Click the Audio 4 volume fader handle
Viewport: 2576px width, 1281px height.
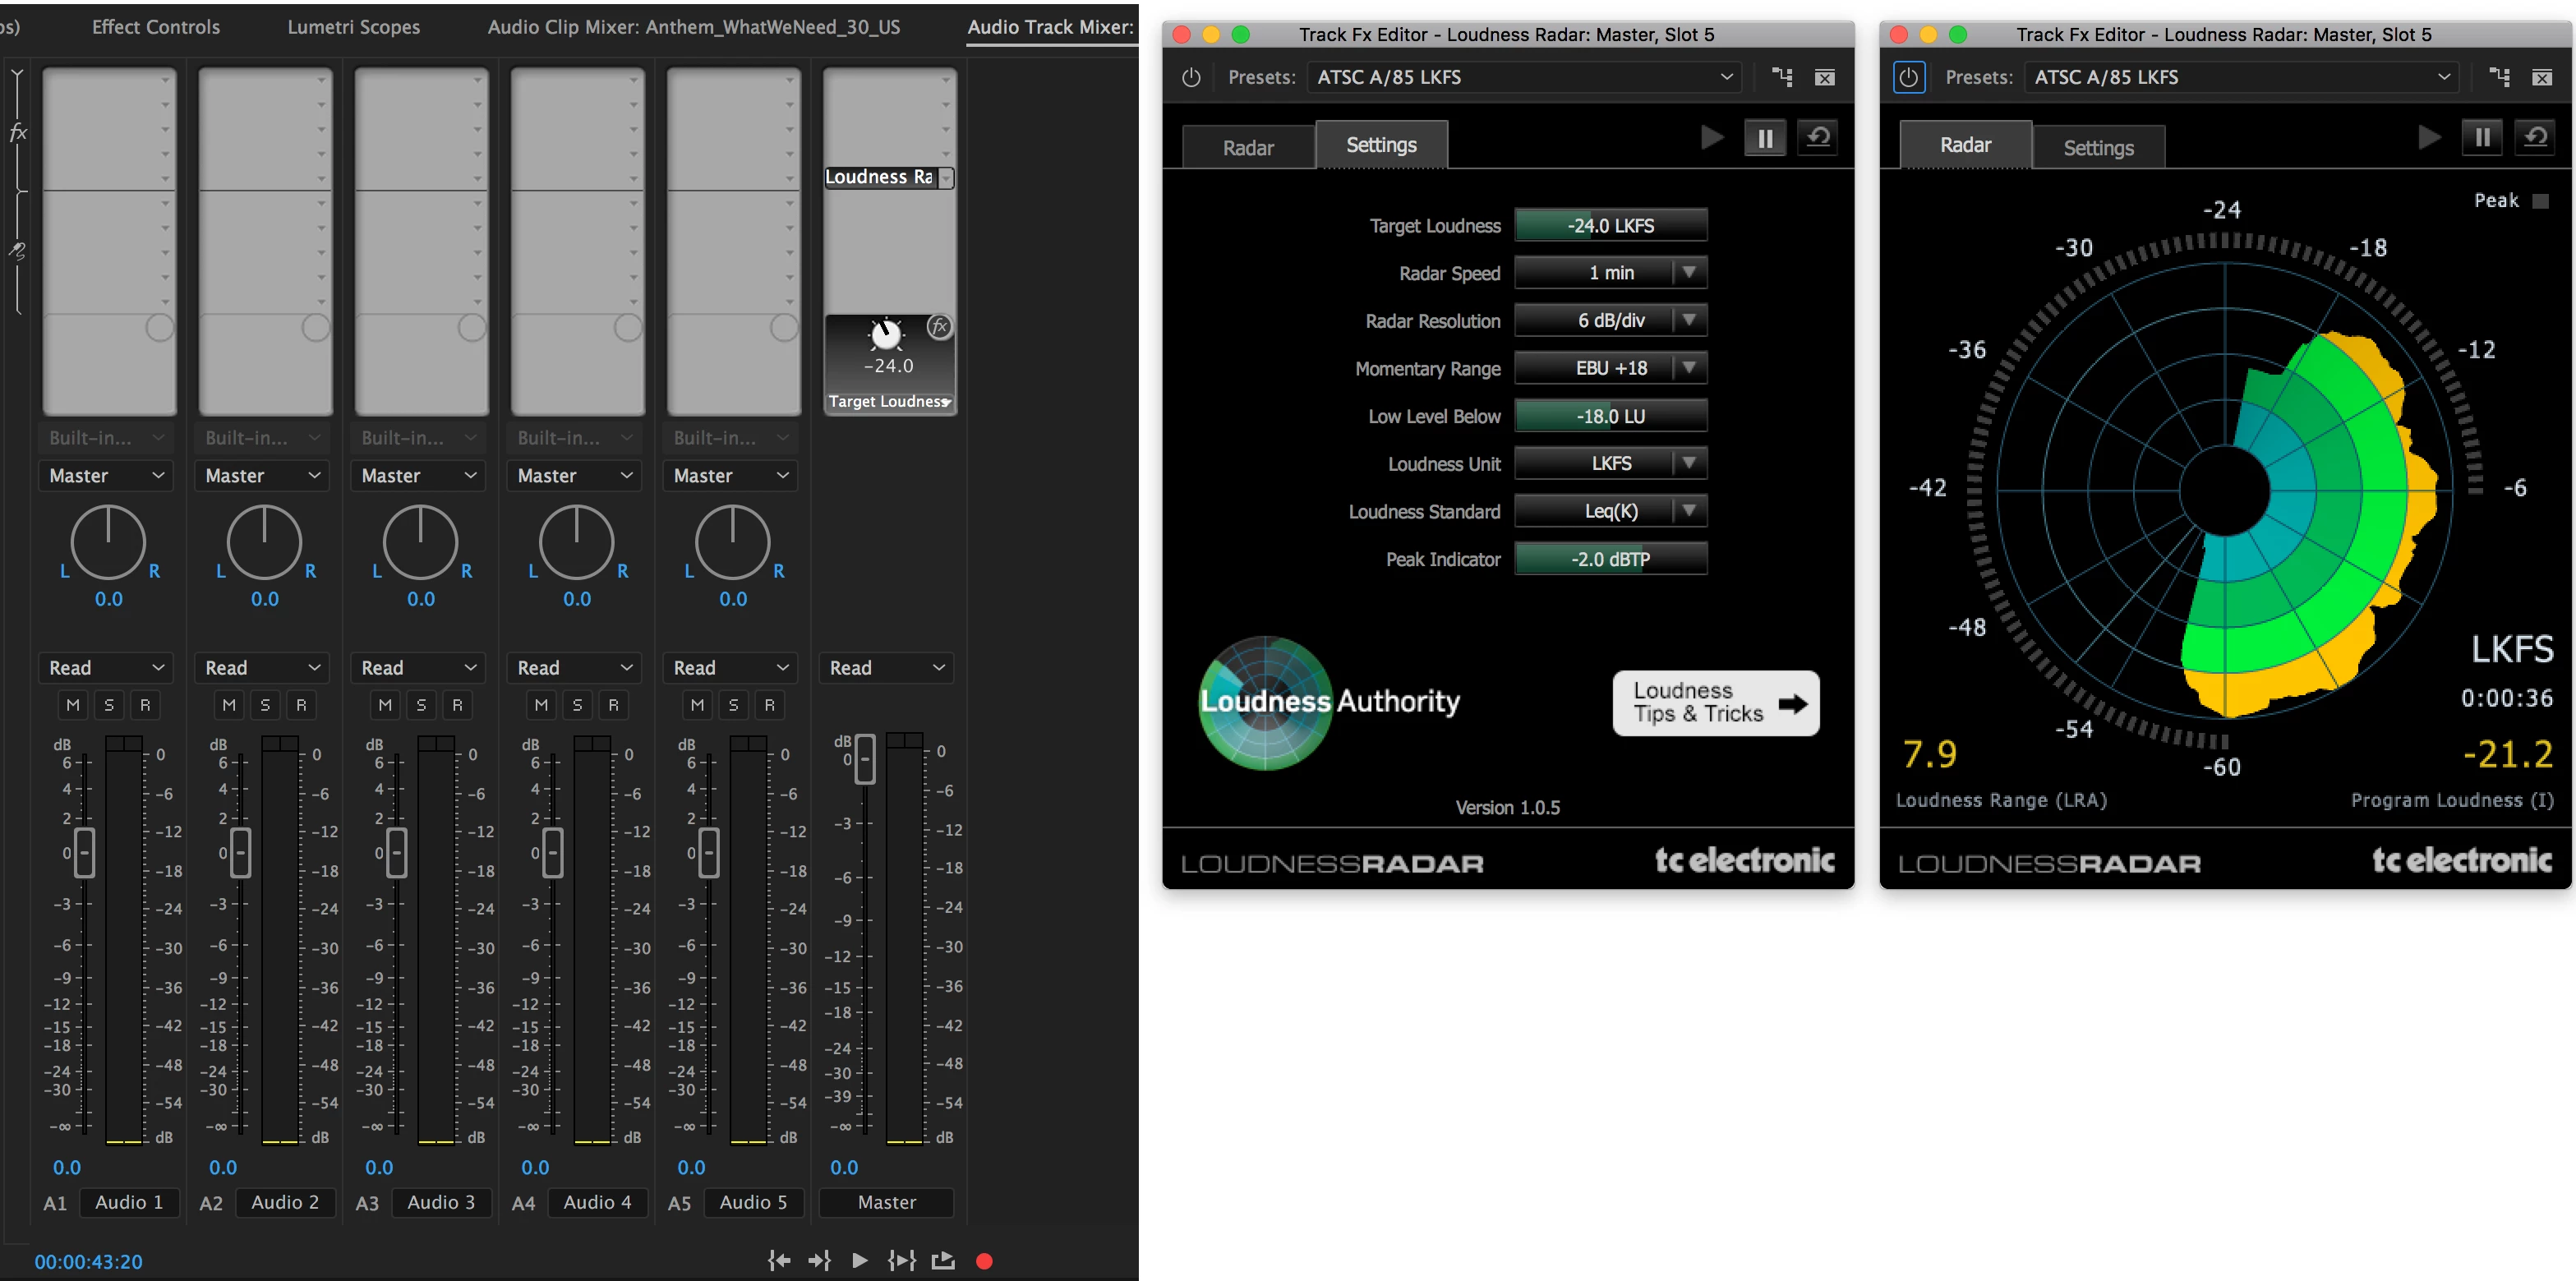[x=552, y=853]
